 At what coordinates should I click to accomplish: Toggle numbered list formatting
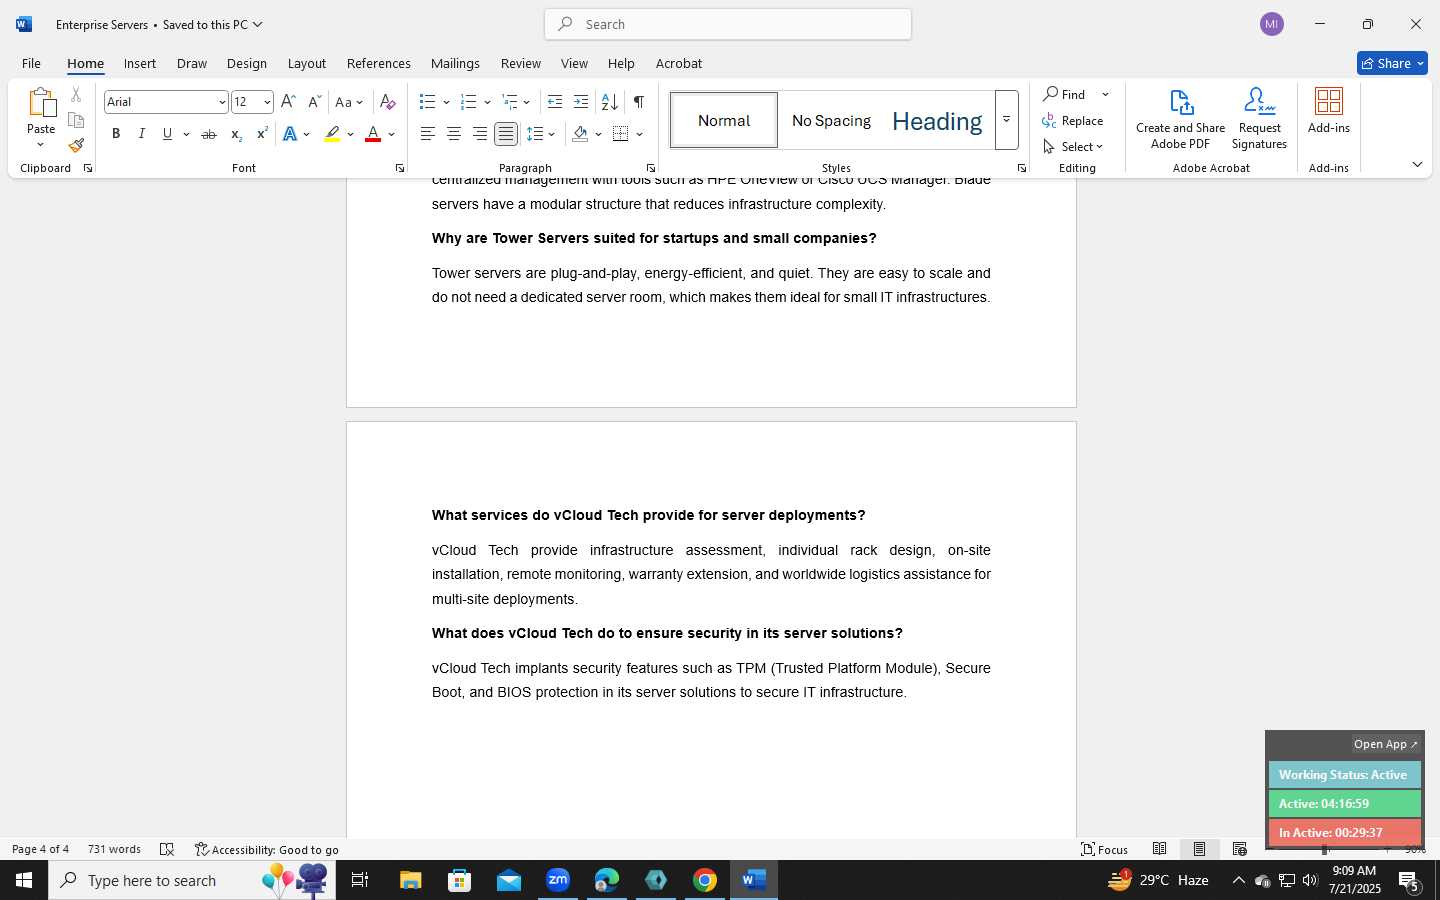pos(468,102)
